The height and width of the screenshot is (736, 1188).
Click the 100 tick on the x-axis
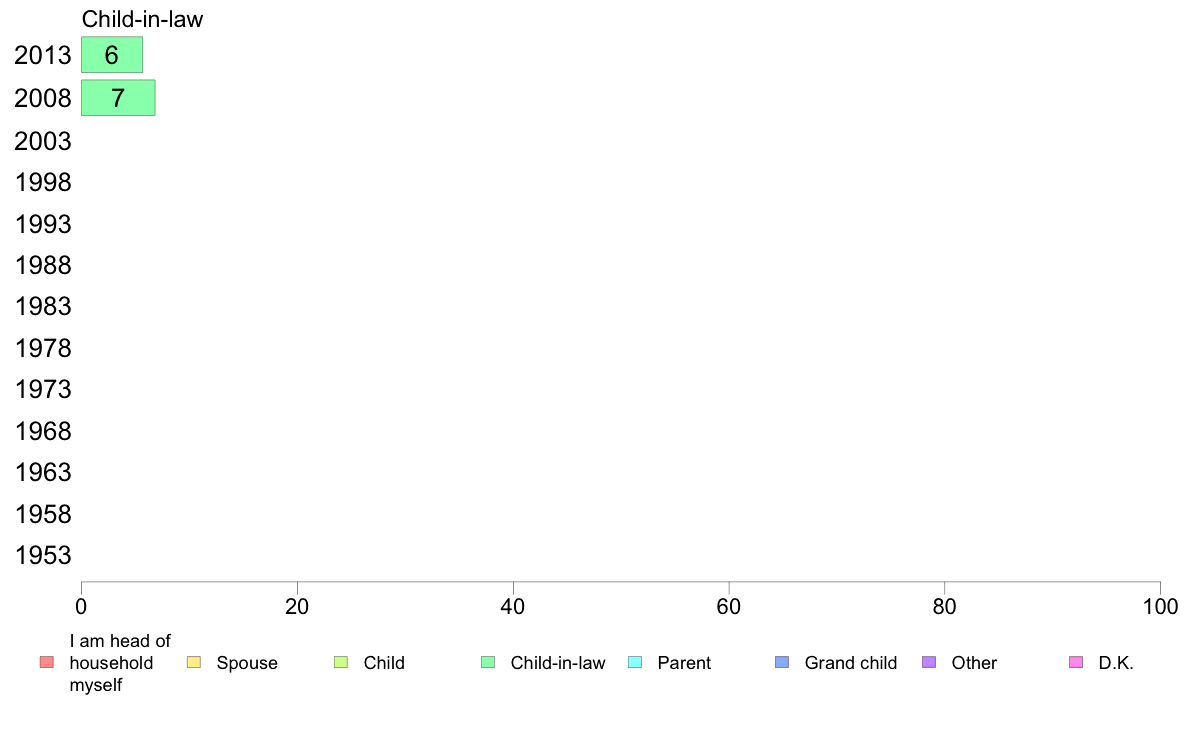[1160, 606]
